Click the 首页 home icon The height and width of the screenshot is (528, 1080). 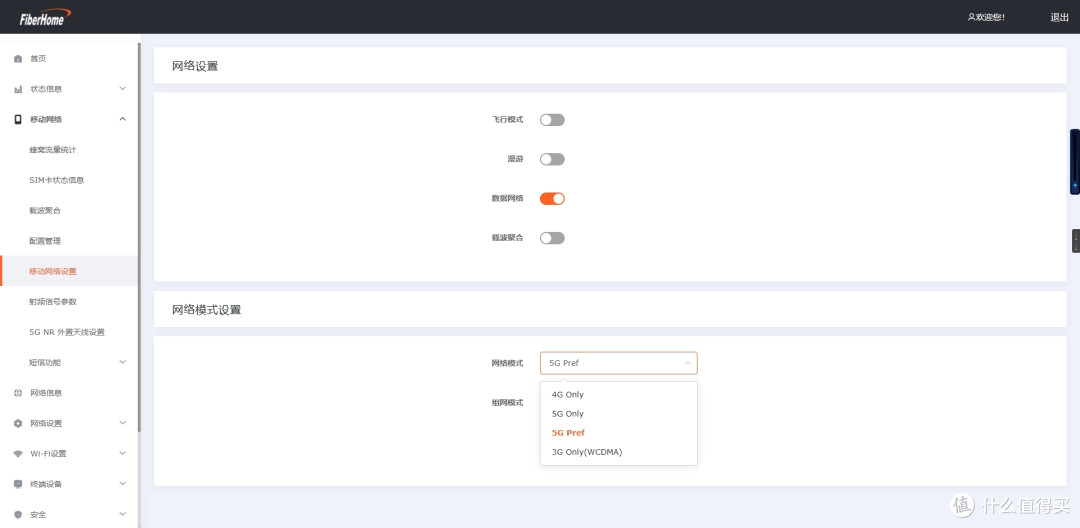pyautogui.click(x=18, y=59)
